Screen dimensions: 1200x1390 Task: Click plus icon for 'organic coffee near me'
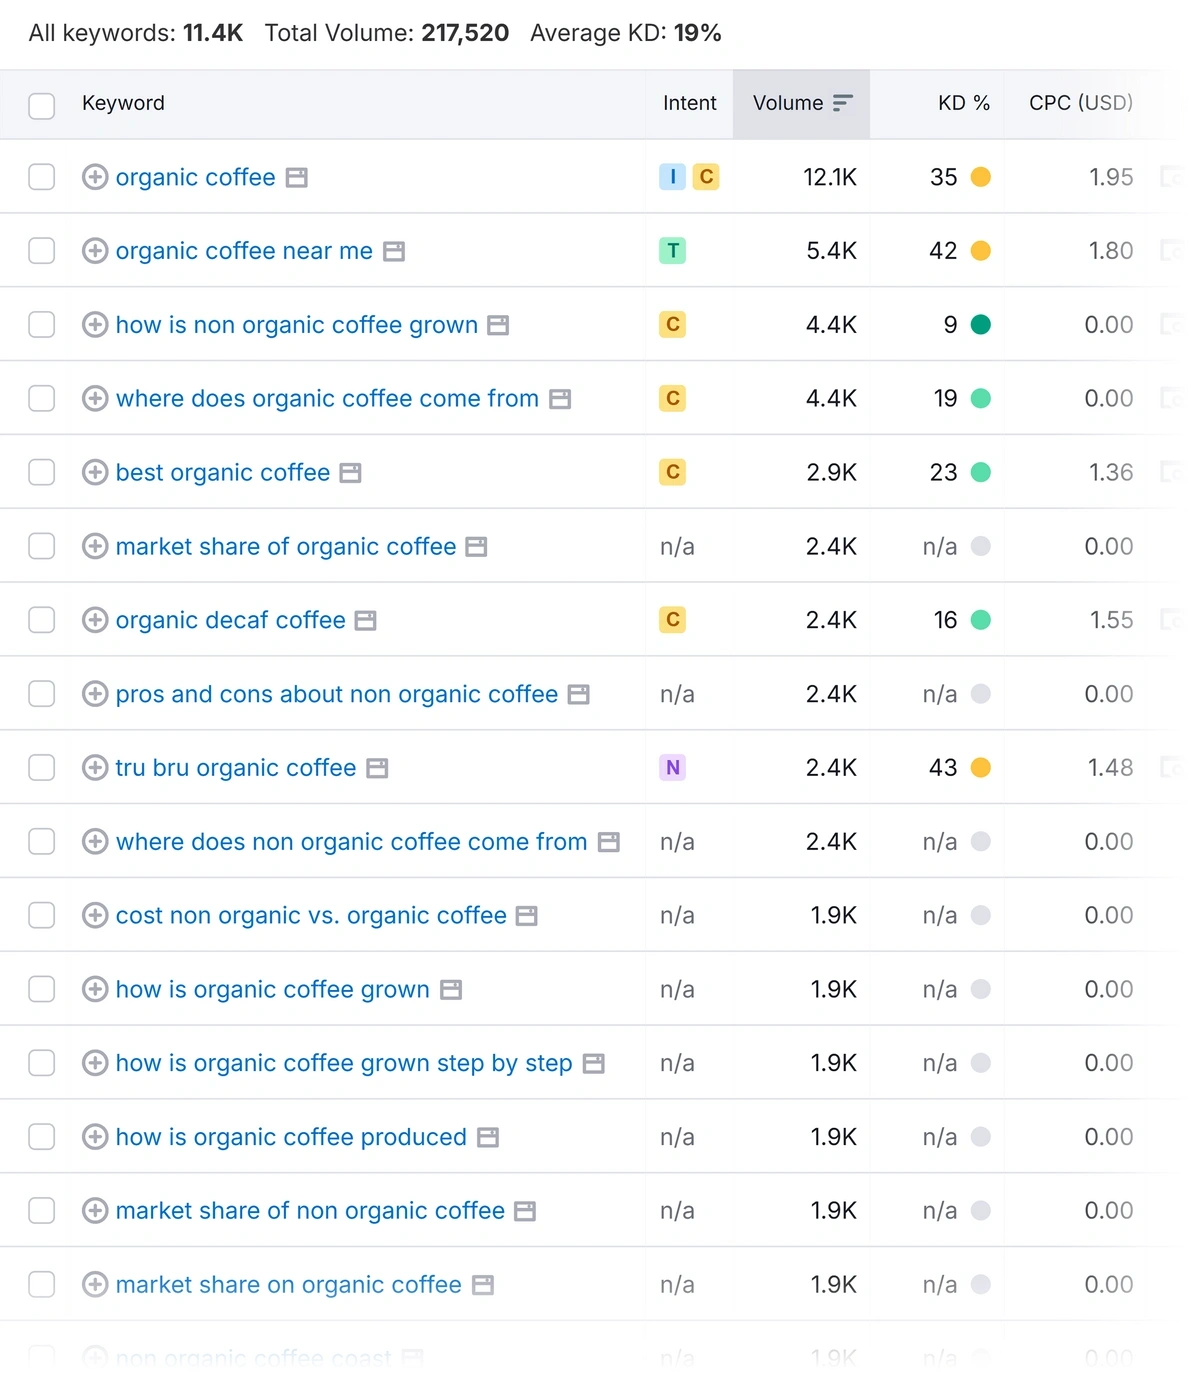[x=95, y=250]
